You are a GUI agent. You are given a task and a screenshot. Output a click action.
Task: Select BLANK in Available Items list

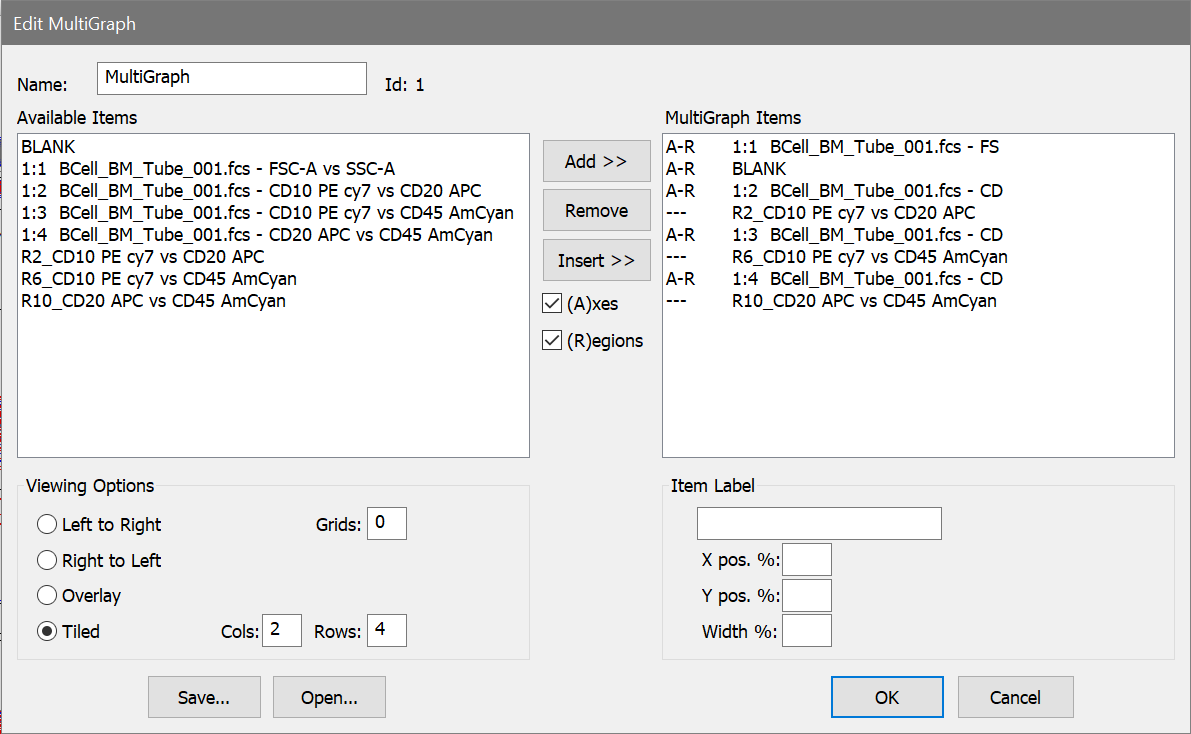tap(48, 147)
